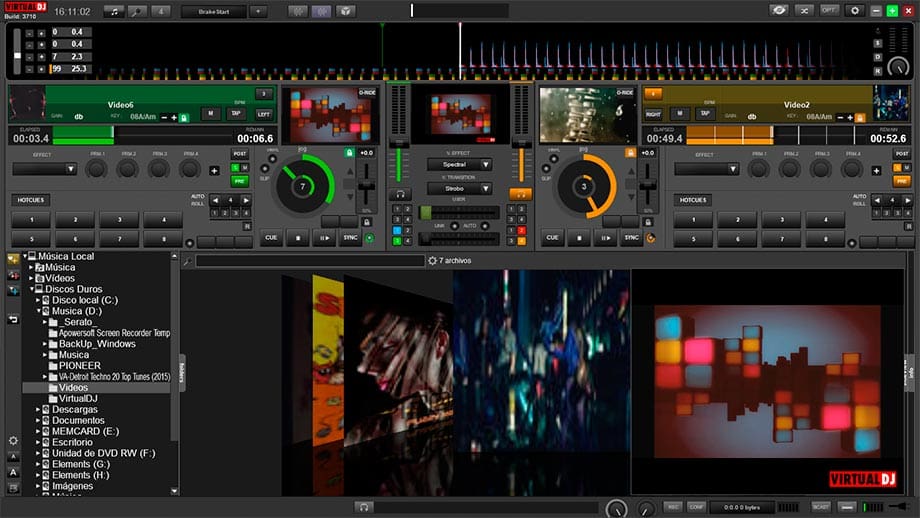
Task: Open left deck EFFECT dropdown
Action: click(45, 169)
